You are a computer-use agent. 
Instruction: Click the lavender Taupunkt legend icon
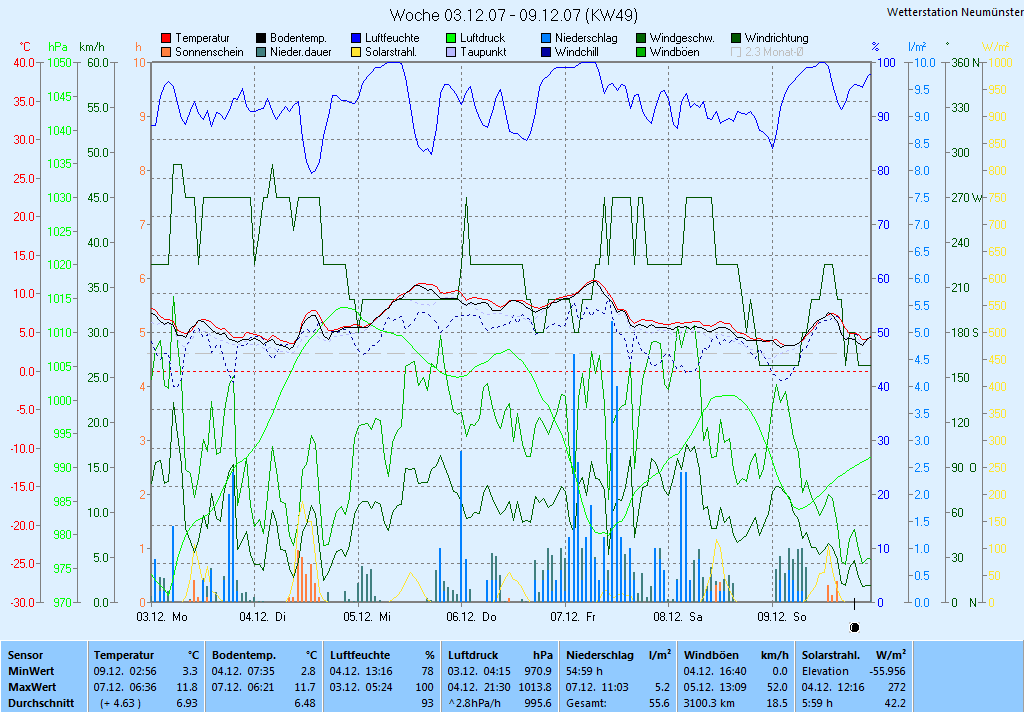(x=451, y=52)
